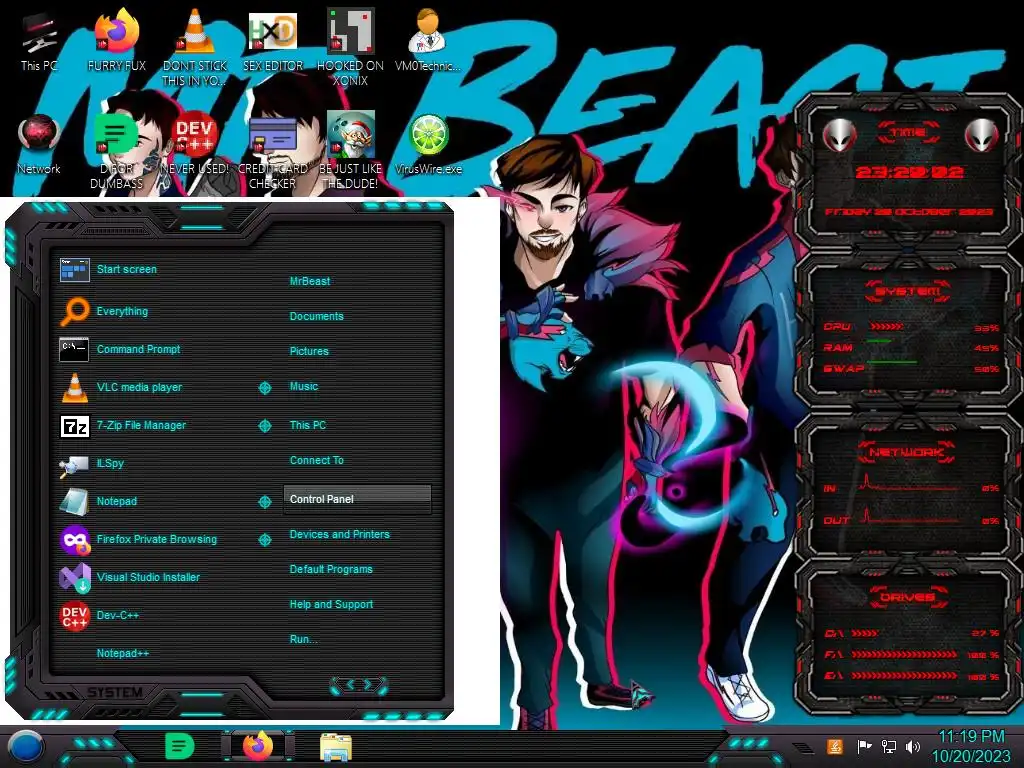Open Devices and Printers
The height and width of the screenshot is (768, 1024).
(340, 534)
